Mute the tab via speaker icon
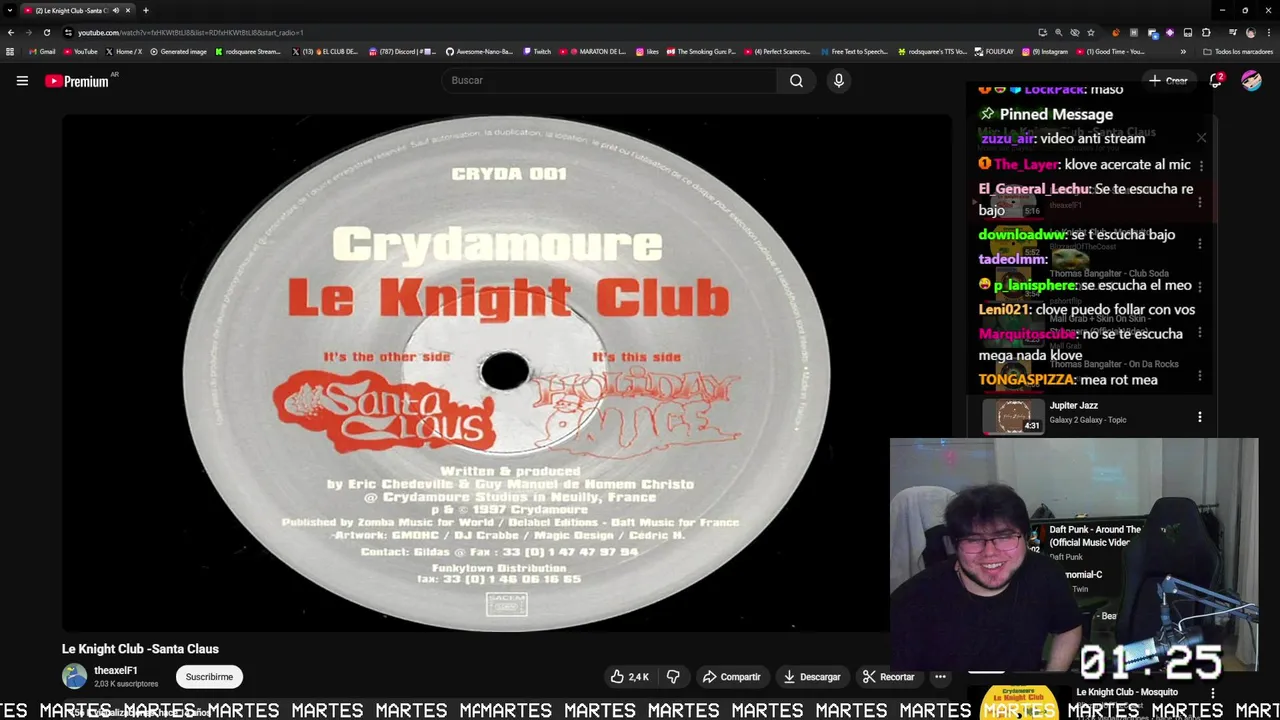 [x=116, y=10]
